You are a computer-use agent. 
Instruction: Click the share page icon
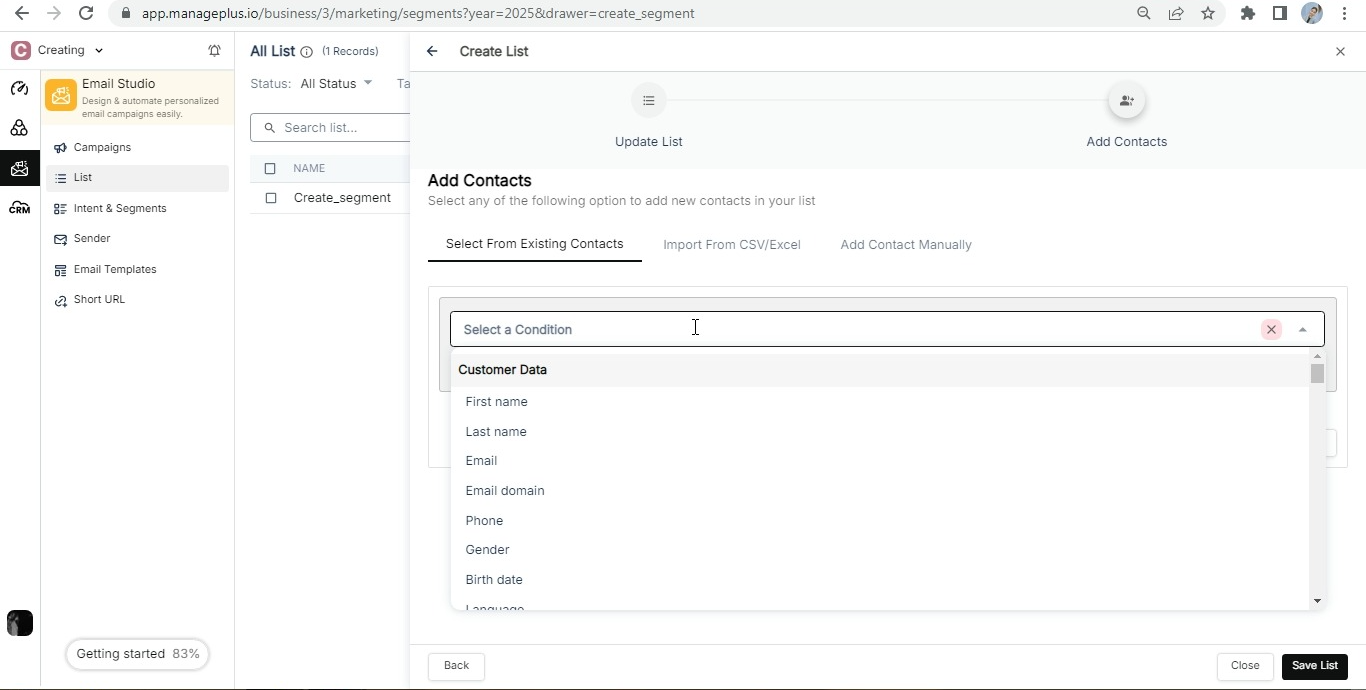click(x=1176, y=14)
